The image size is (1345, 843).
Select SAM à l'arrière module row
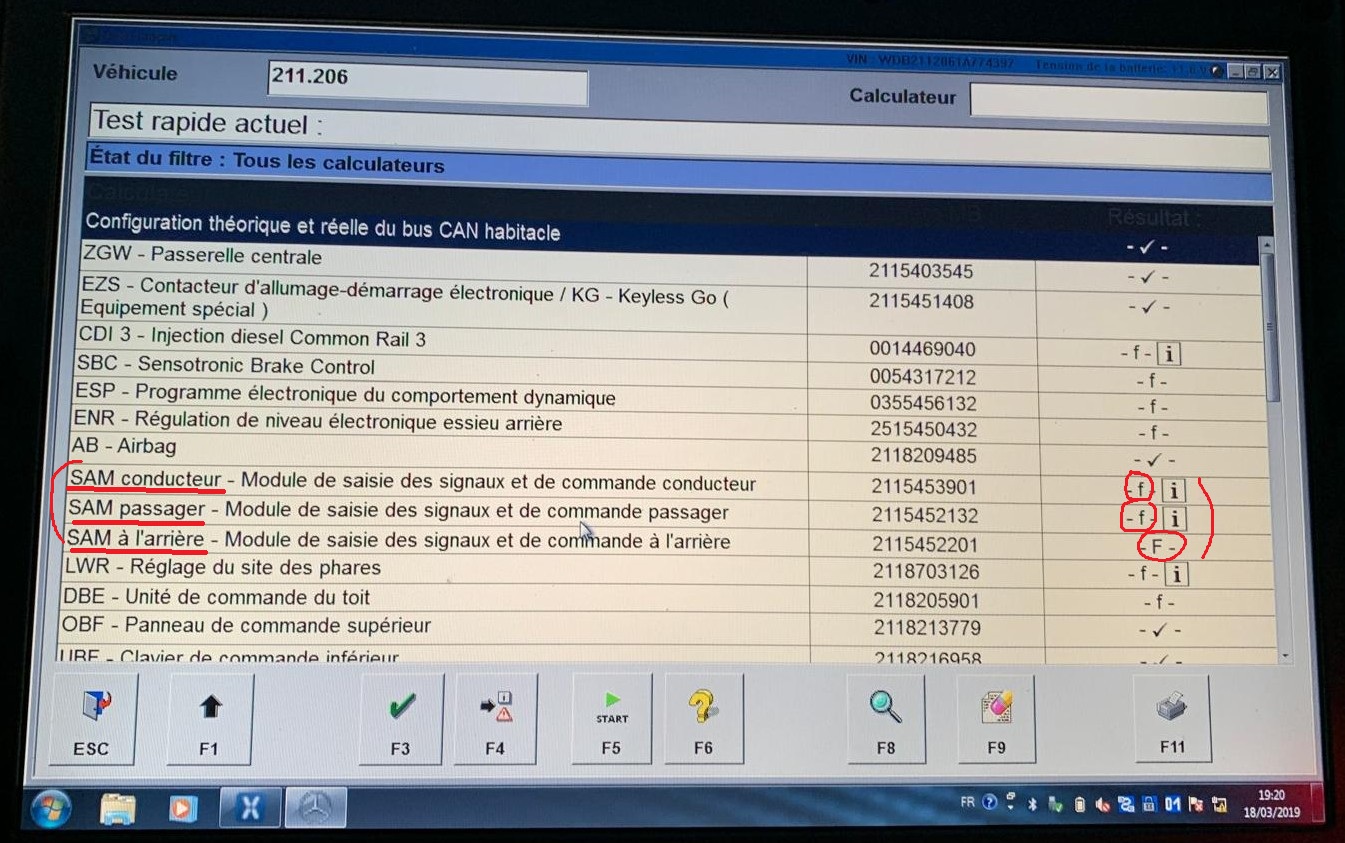pyautogui.click(x=672, y=543)
